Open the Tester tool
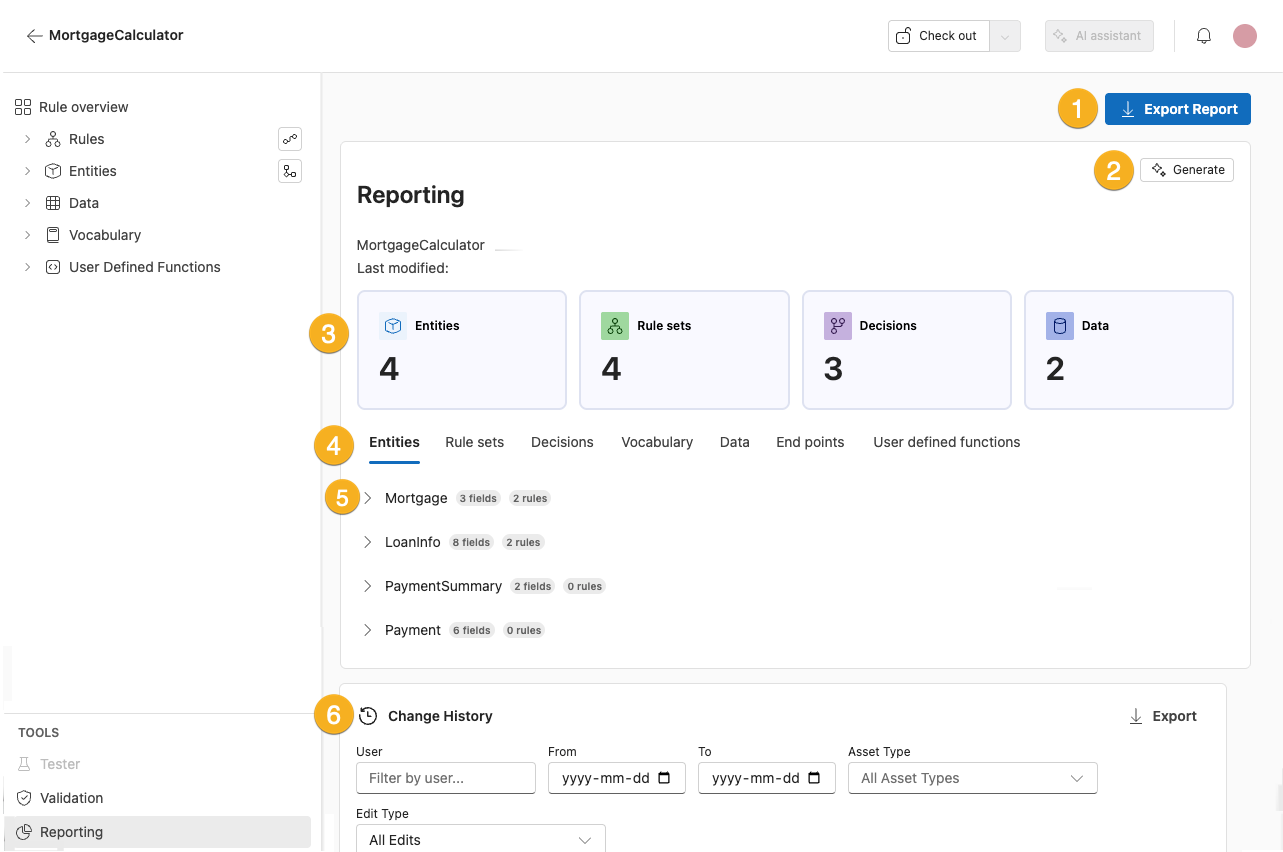The width and height of the screenshot is (1283, 852). point(60,764)
